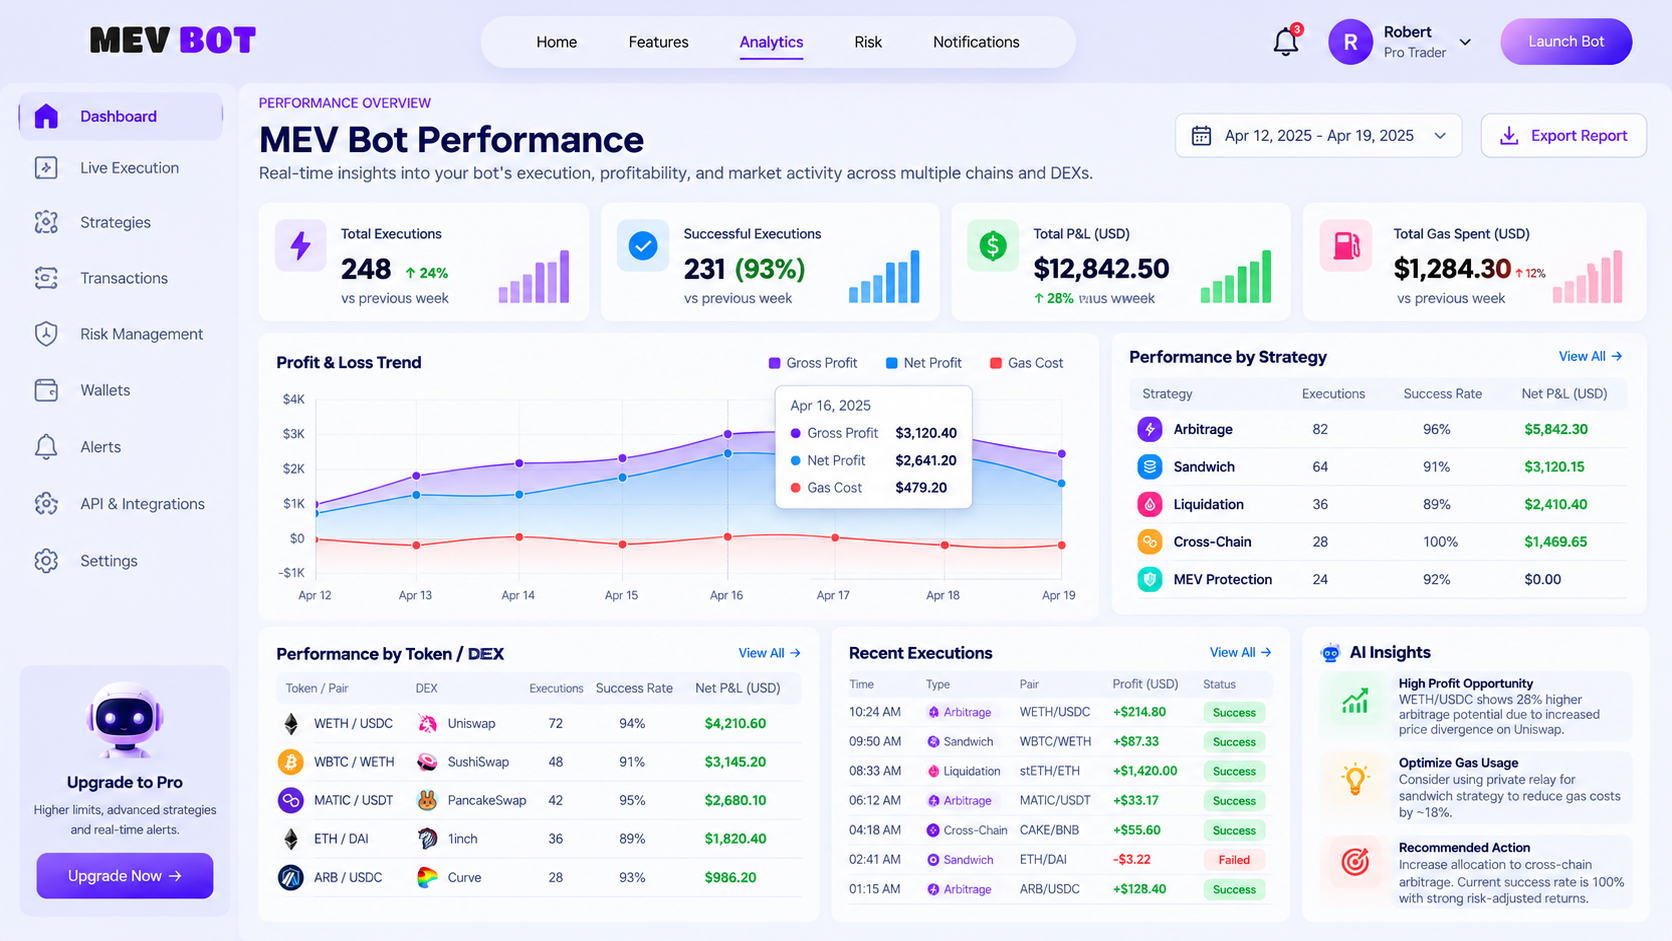Open the Settings gear icon
Screen dimensions: 1672x941
(46, 561)
